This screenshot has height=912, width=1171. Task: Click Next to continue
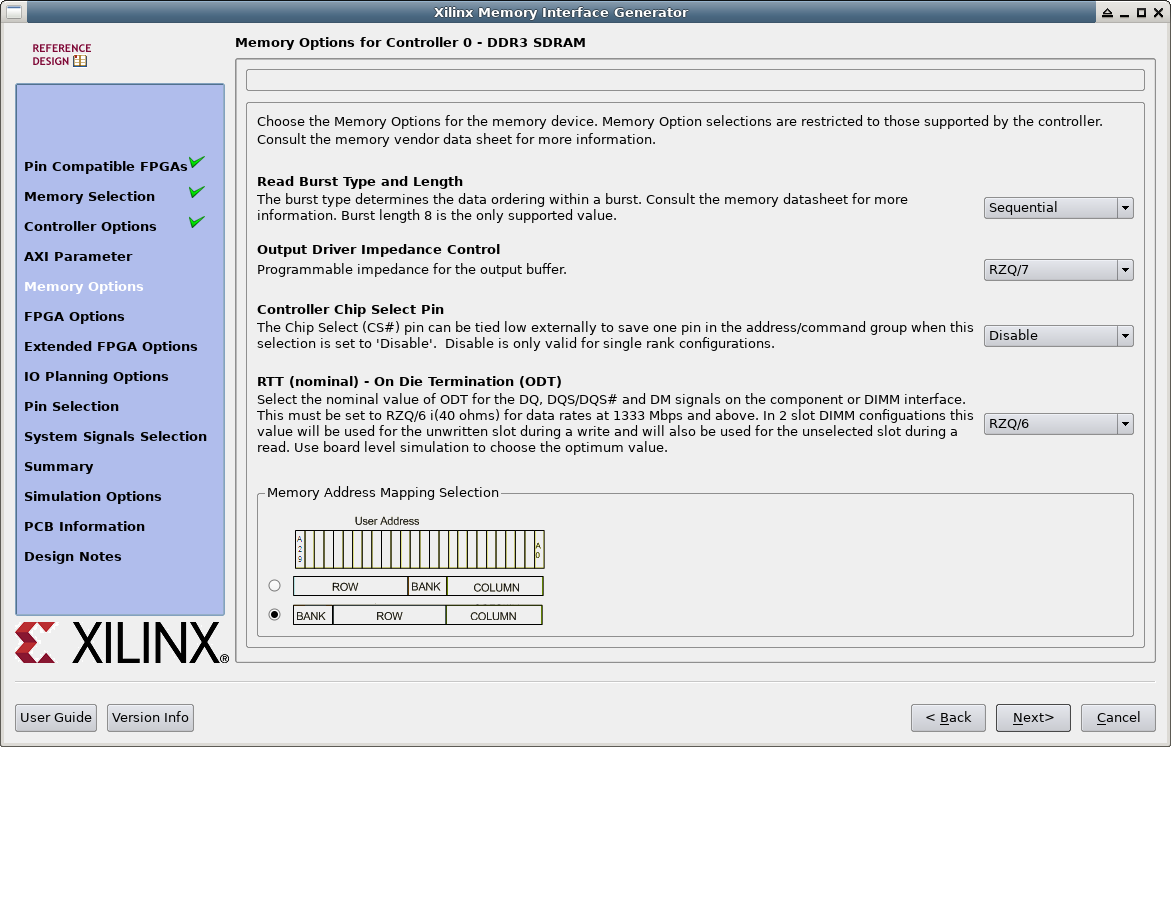(1033, 718)
